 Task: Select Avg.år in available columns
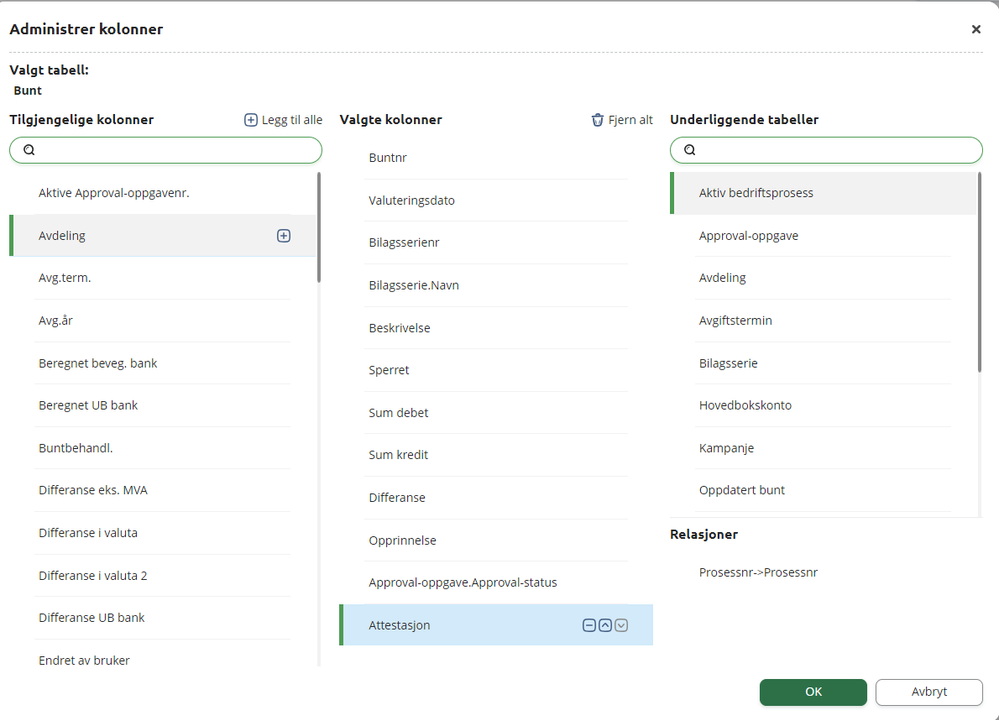pos(162,320)
